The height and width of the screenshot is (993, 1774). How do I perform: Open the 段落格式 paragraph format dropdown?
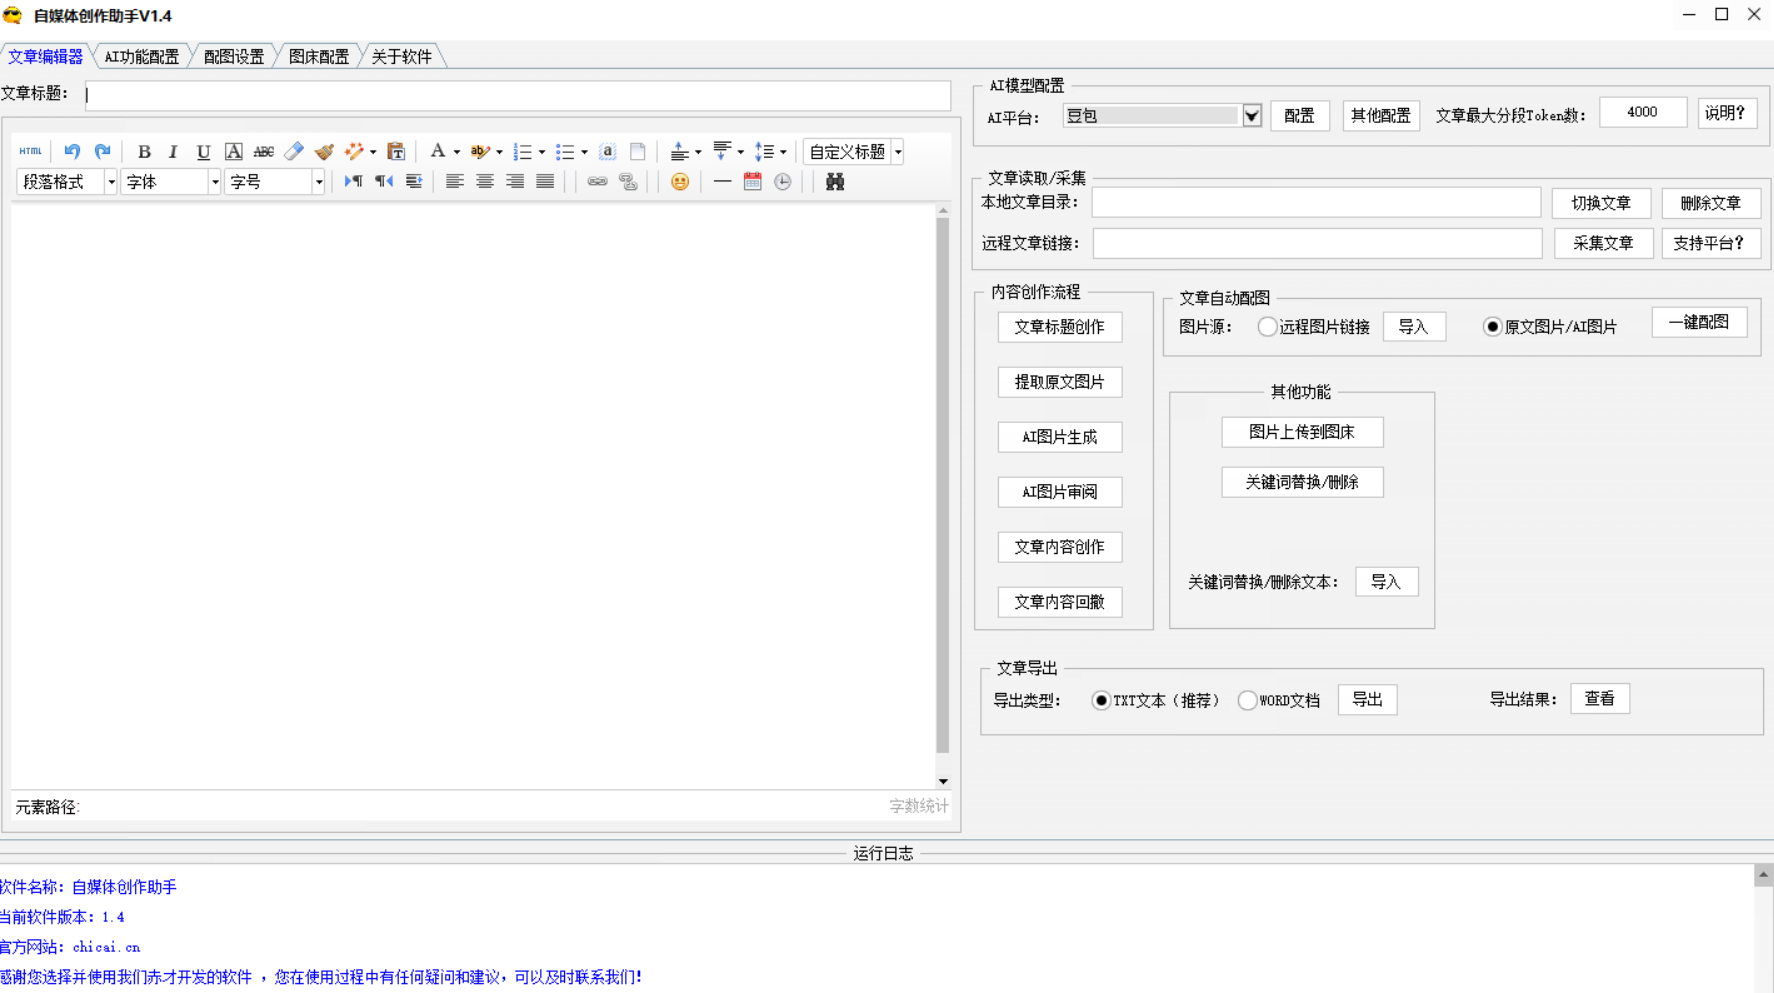pos(67,181)
